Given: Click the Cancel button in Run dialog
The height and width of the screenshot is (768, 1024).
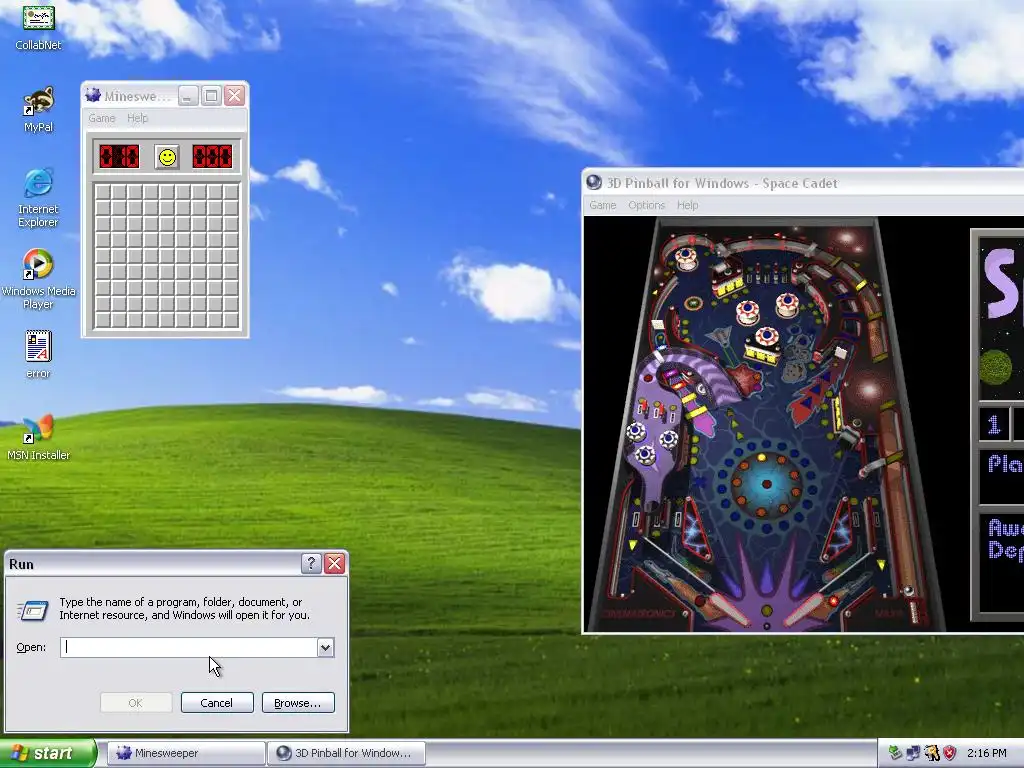Looking at the screenshot, I should 217,703.
